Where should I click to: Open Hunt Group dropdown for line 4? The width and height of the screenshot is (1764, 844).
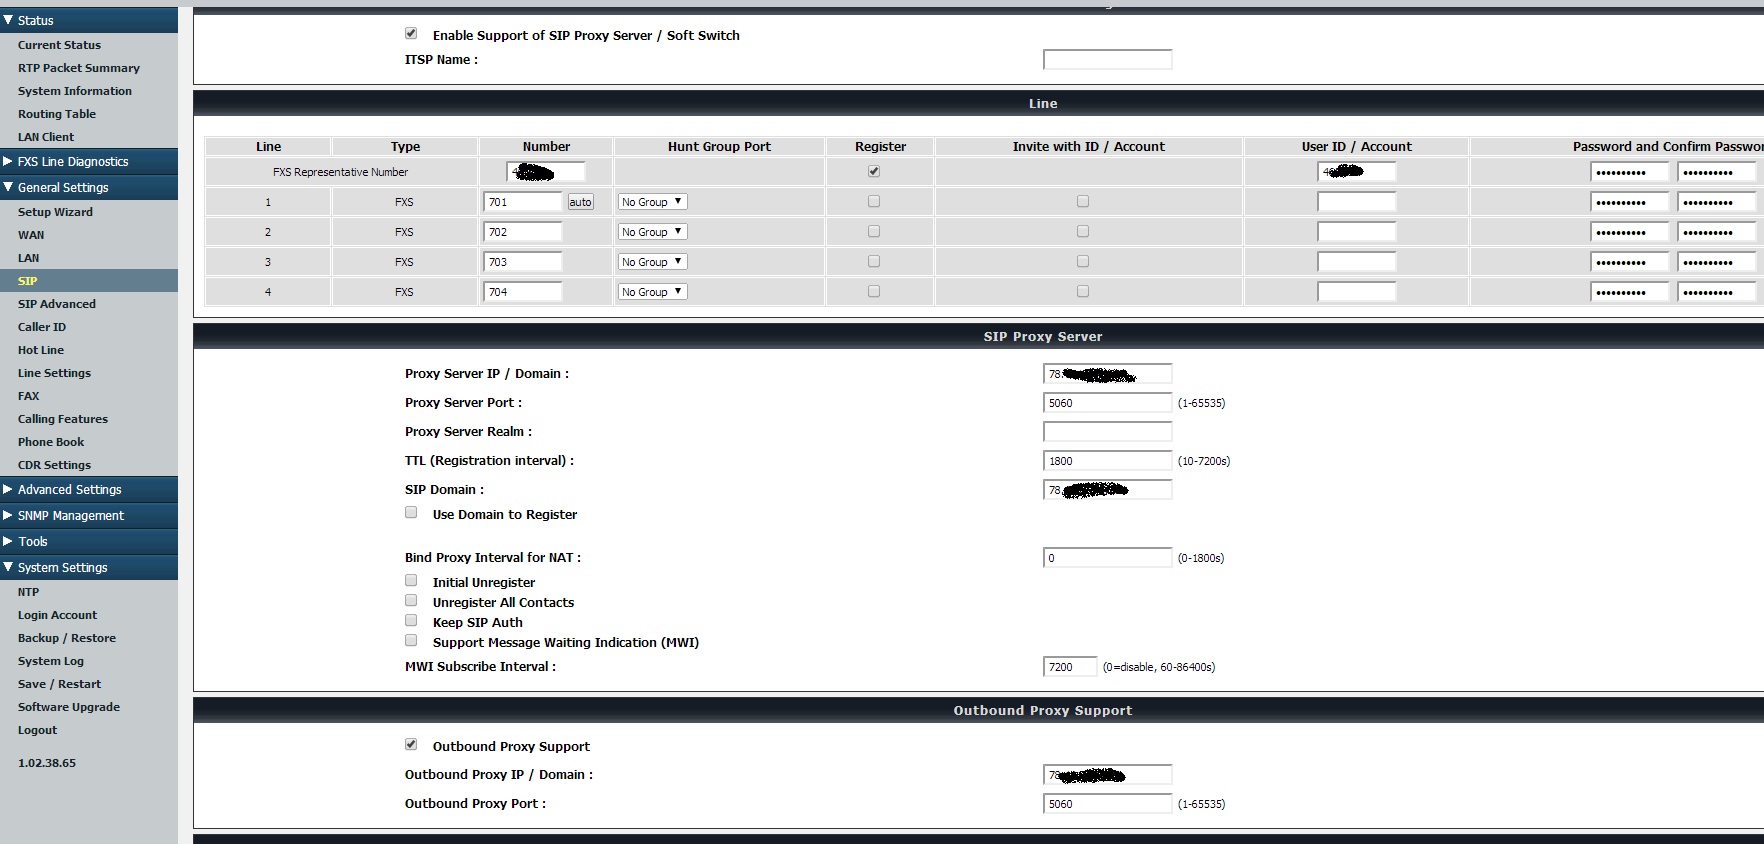point(652,292)
